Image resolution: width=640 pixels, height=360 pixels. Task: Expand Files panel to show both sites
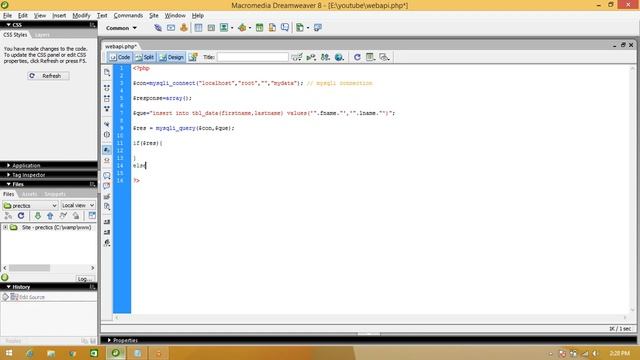pyautogui.click(x=92, y=216)
